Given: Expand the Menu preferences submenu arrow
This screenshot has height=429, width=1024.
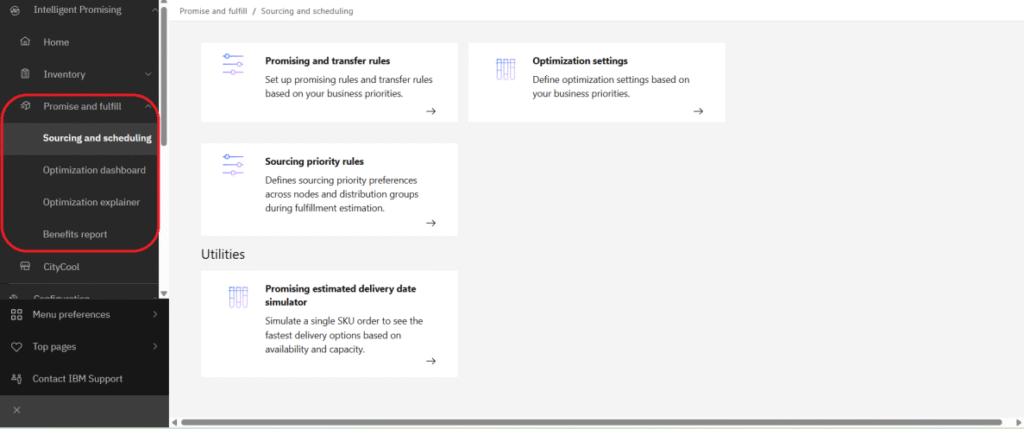Looking at the screenshot, I should click(154, 315).
